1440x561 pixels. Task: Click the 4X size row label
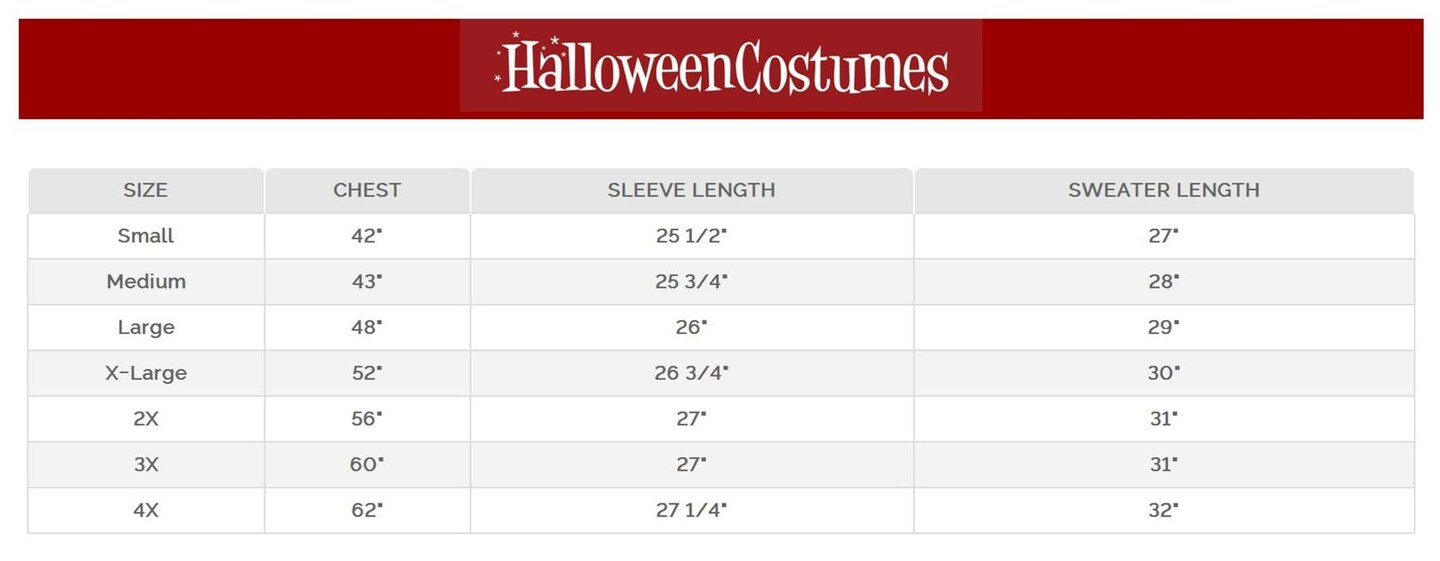[146, 510]
